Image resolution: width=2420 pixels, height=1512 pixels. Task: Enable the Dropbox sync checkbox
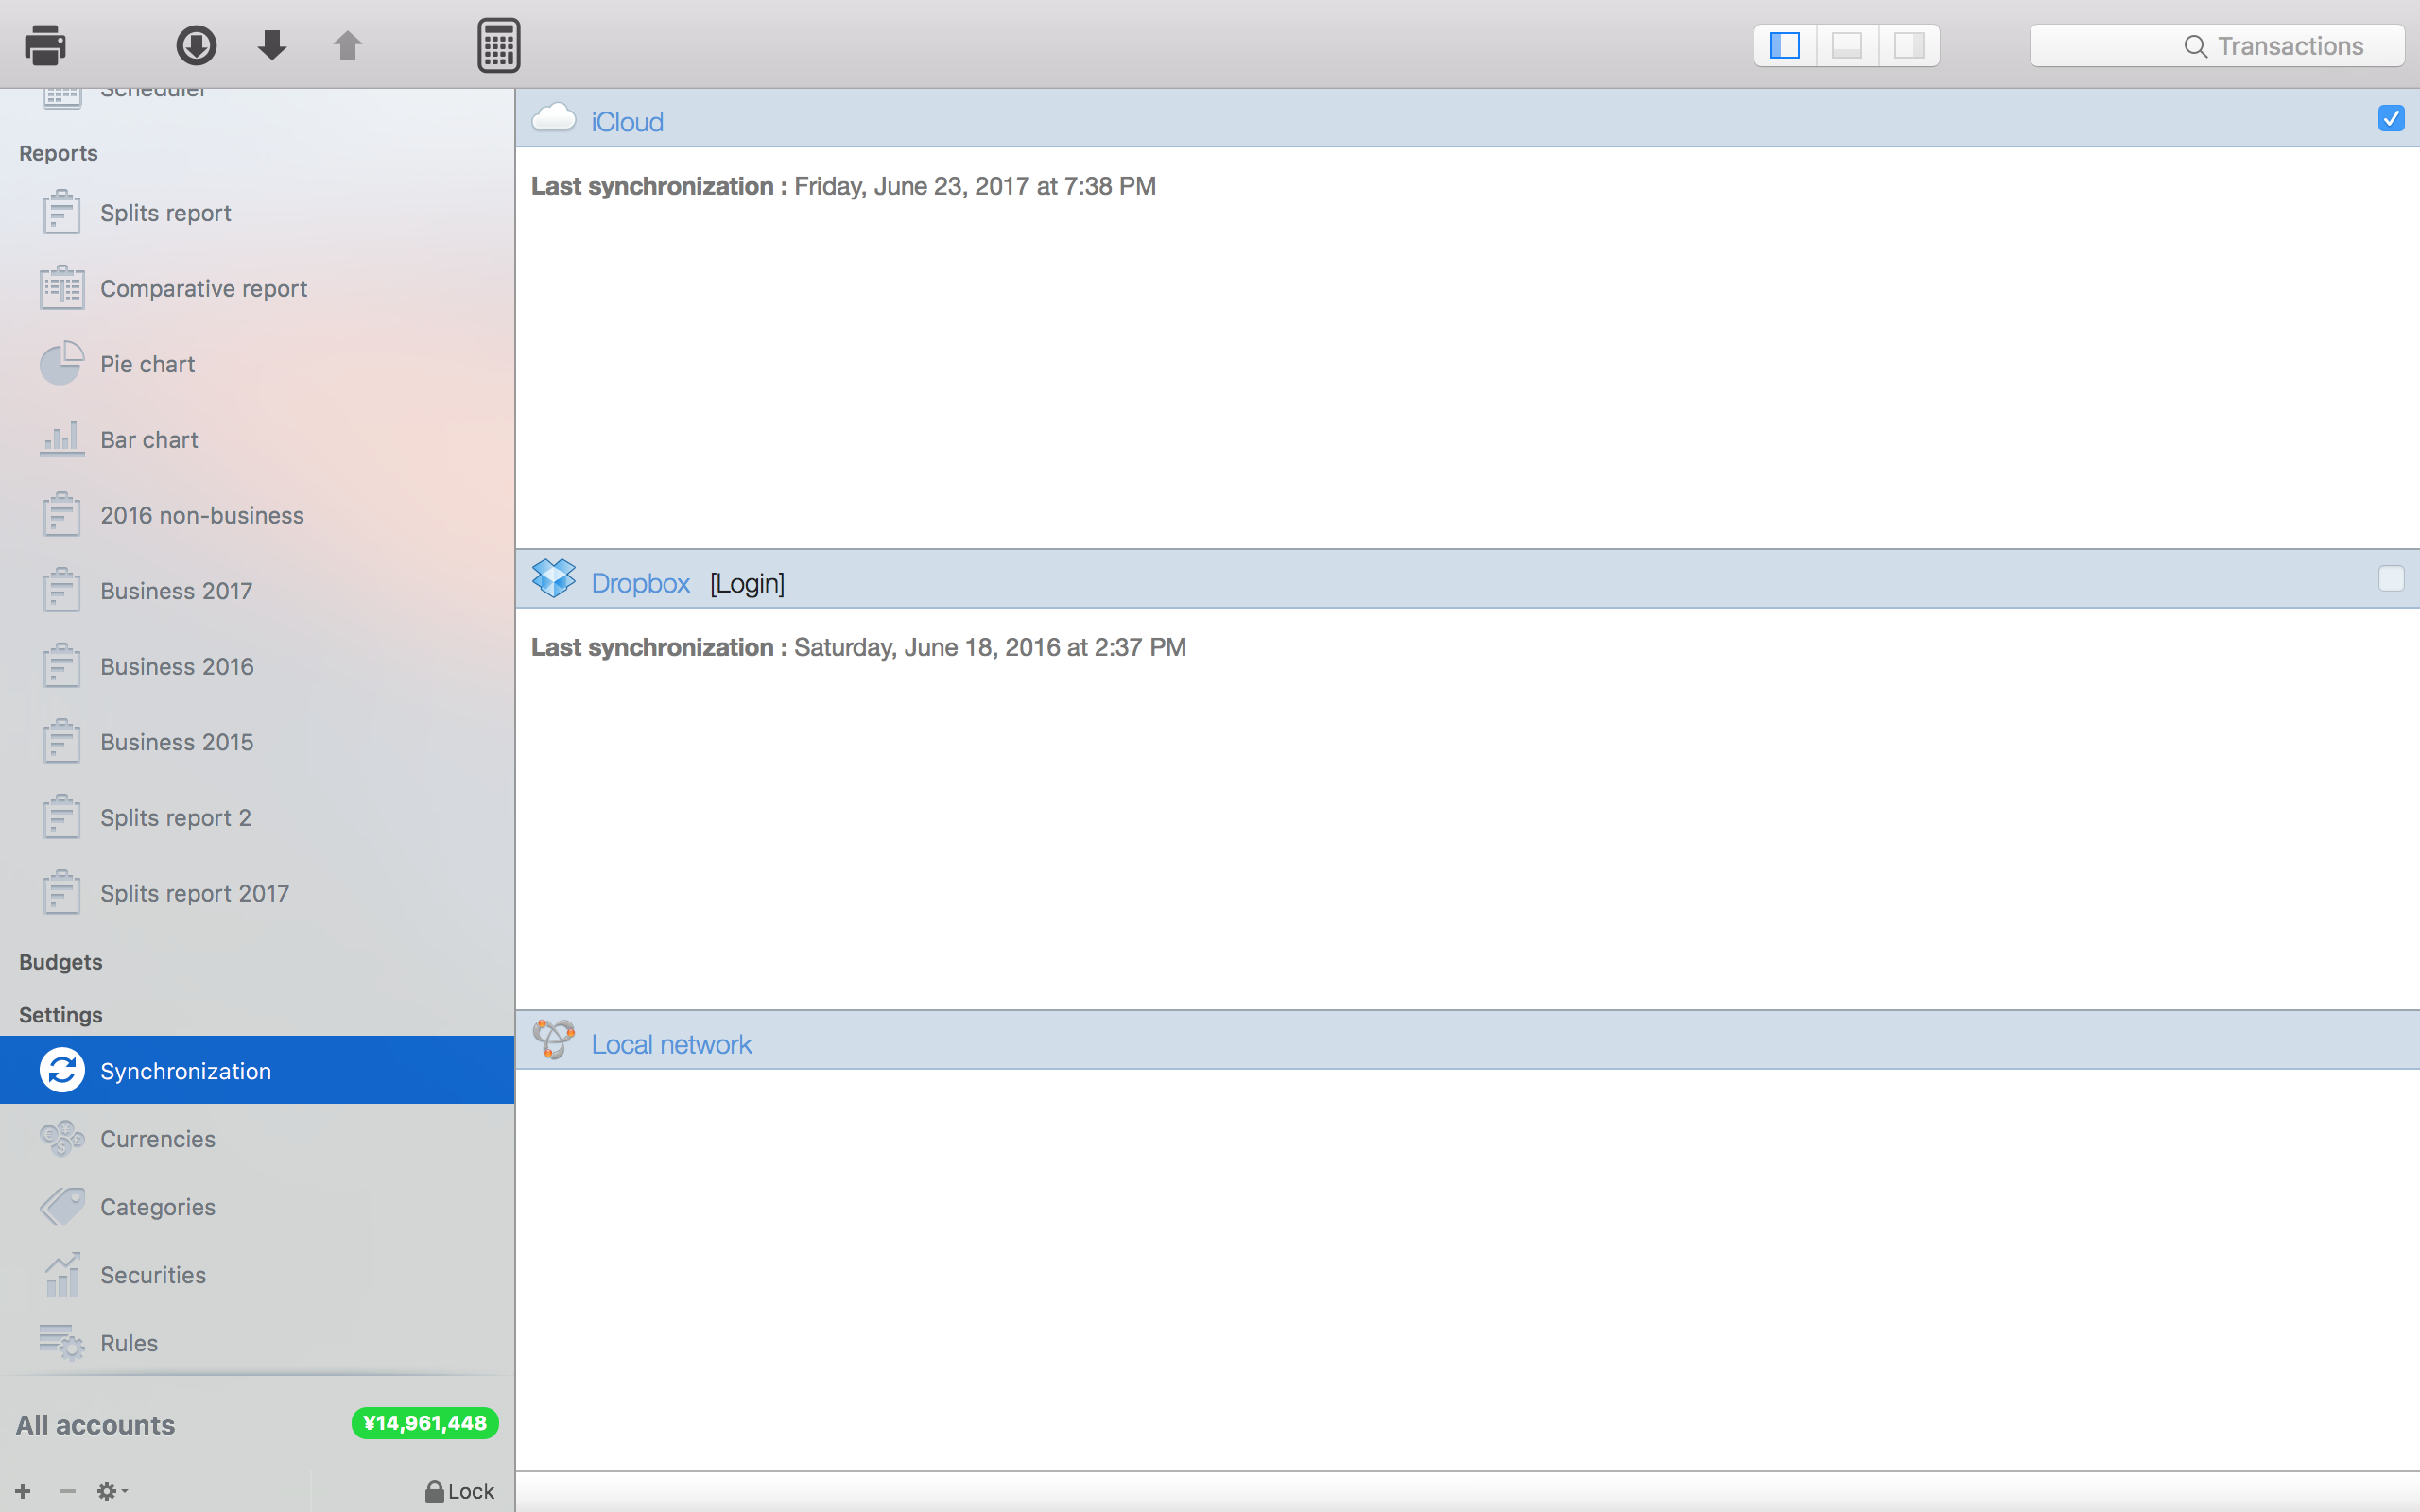click(2390, 579)
